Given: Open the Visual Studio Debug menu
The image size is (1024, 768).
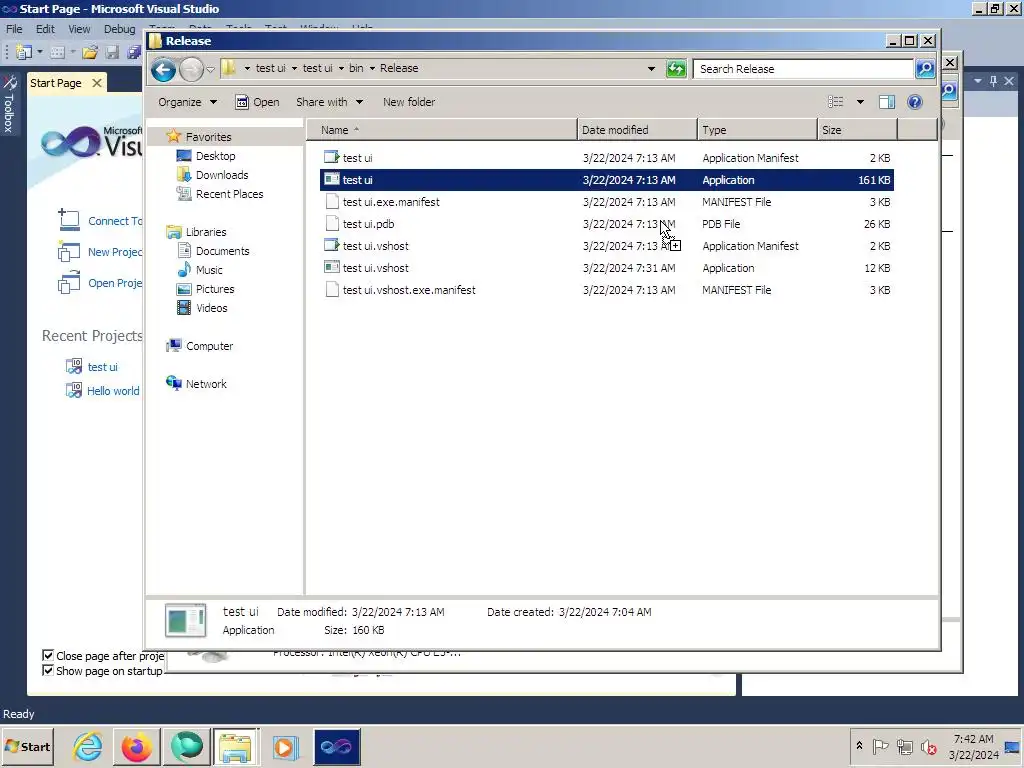Looking at the screenshot, I should point(120,29).
